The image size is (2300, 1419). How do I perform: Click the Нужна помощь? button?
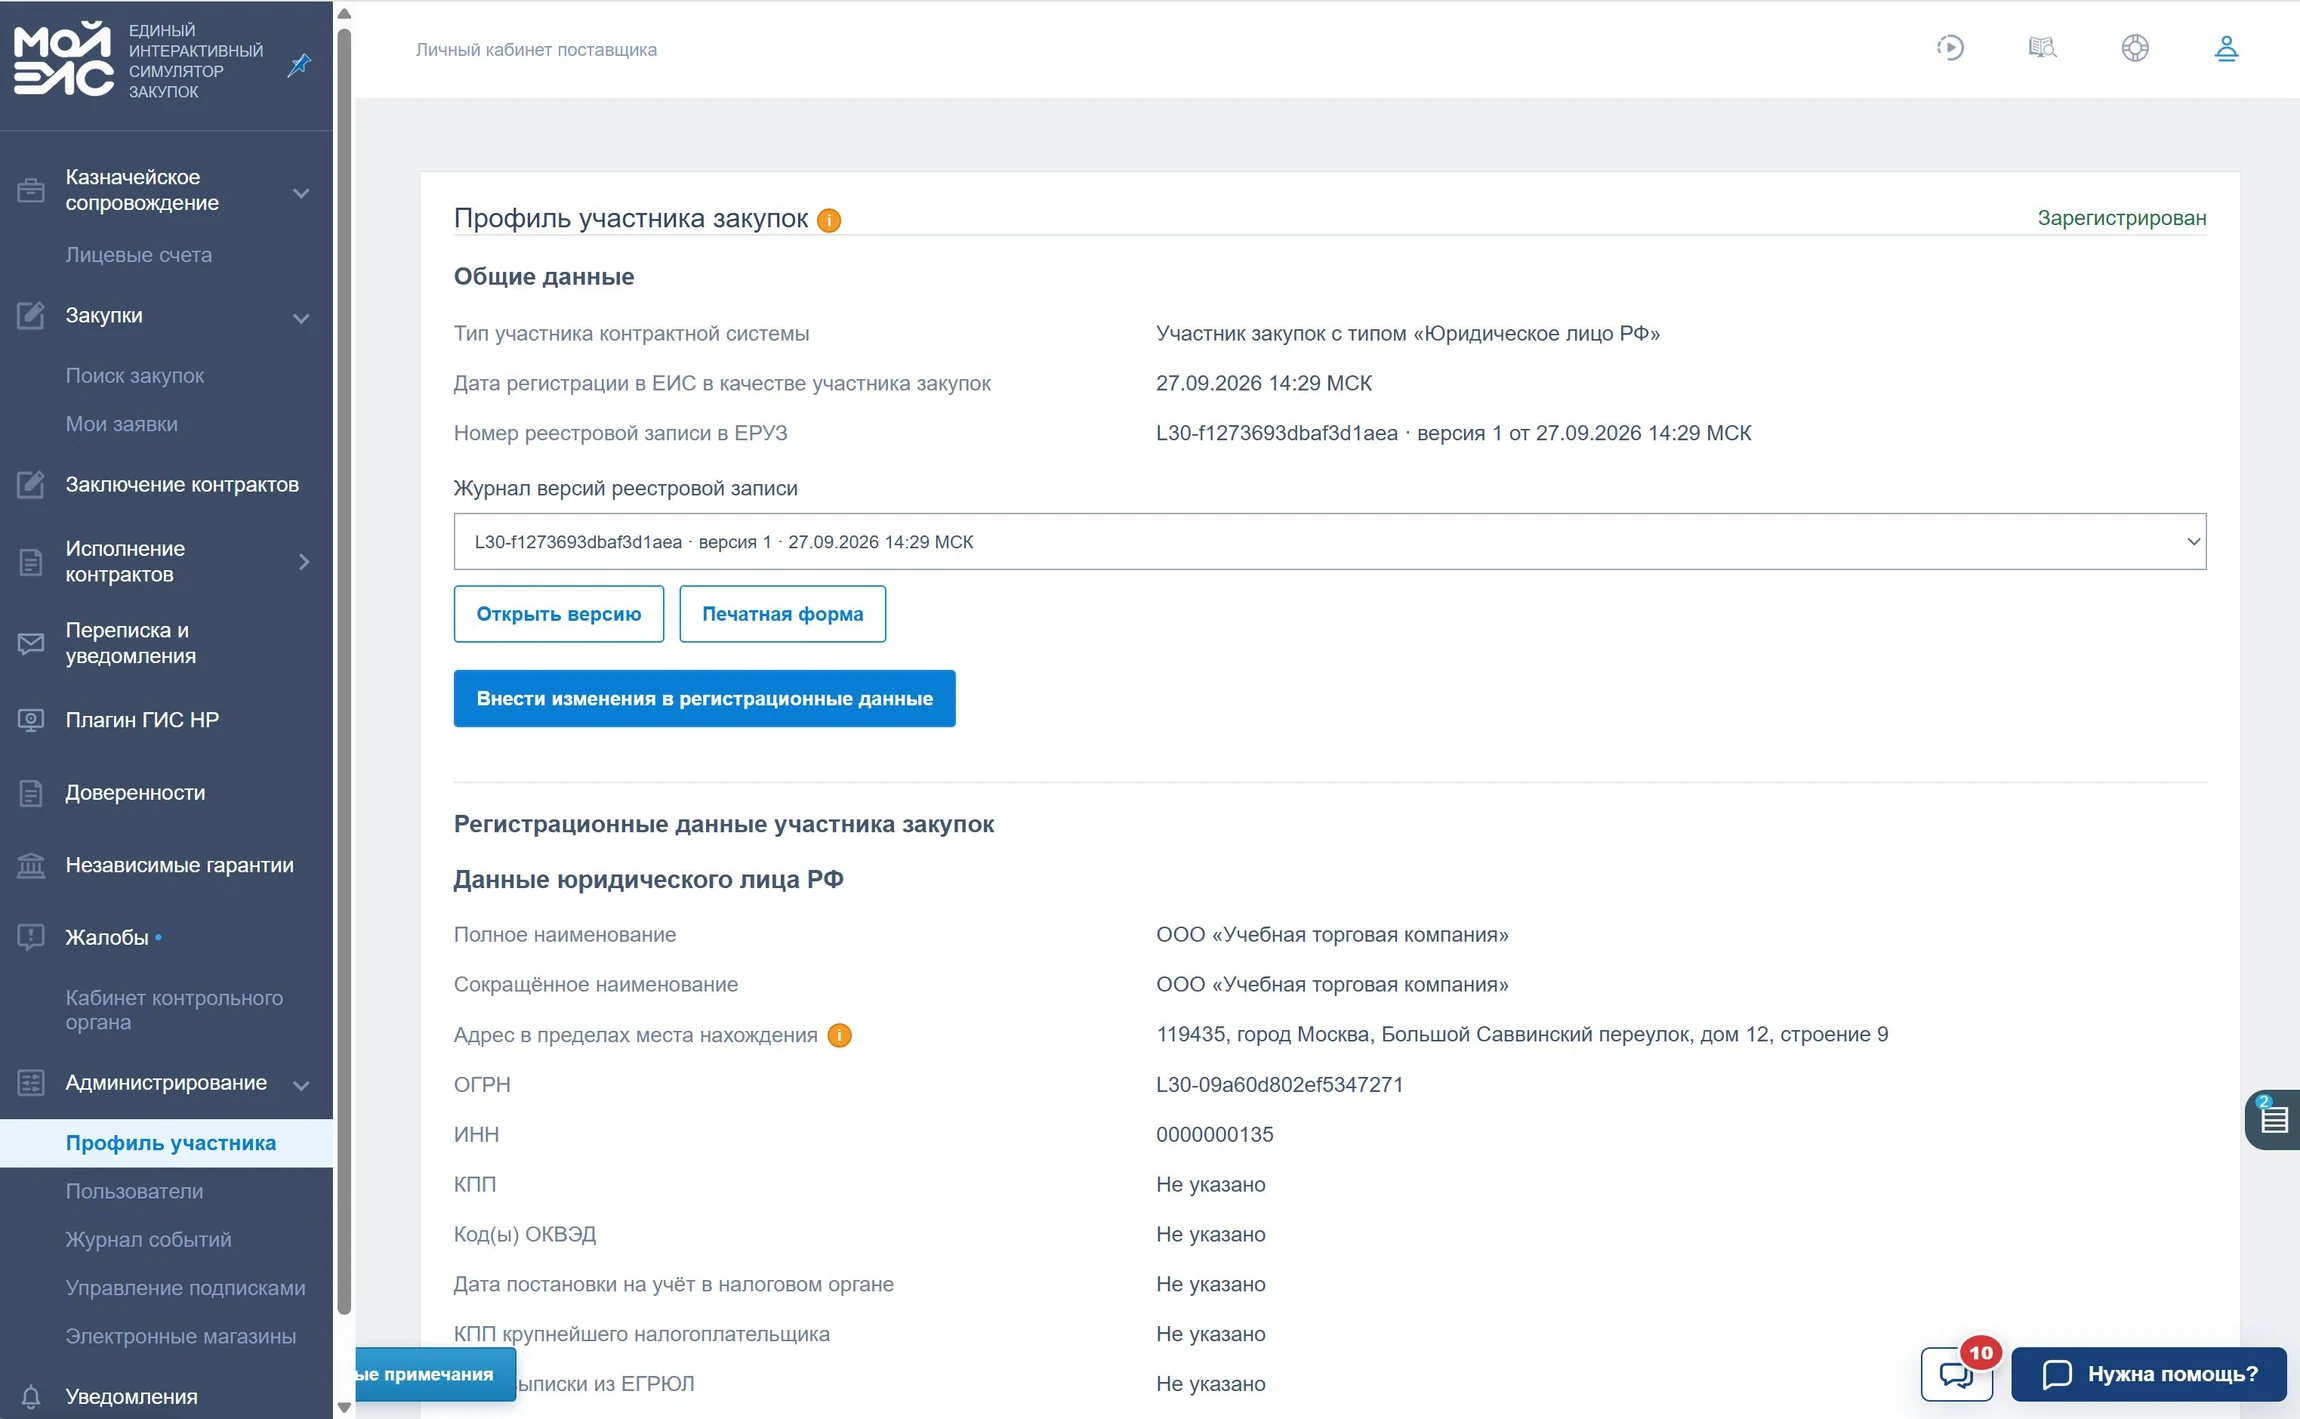2148,1374
